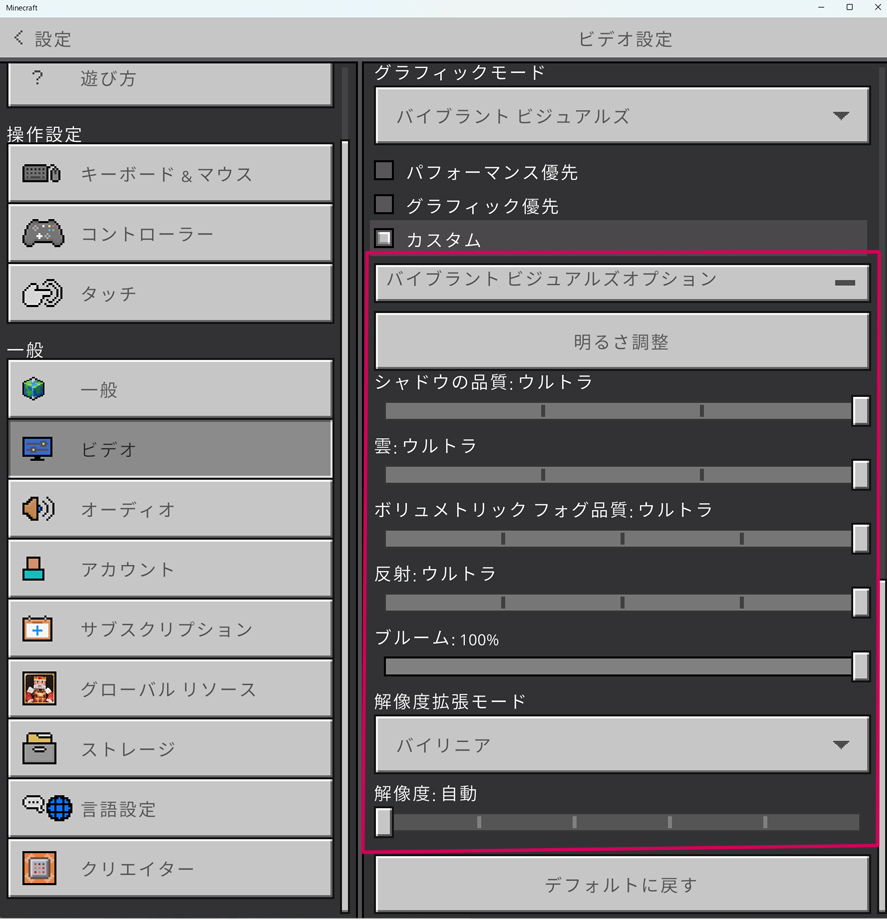
Task: Open the 解像度拡張モード バイリニア dropdown
Action: [622, 745]
